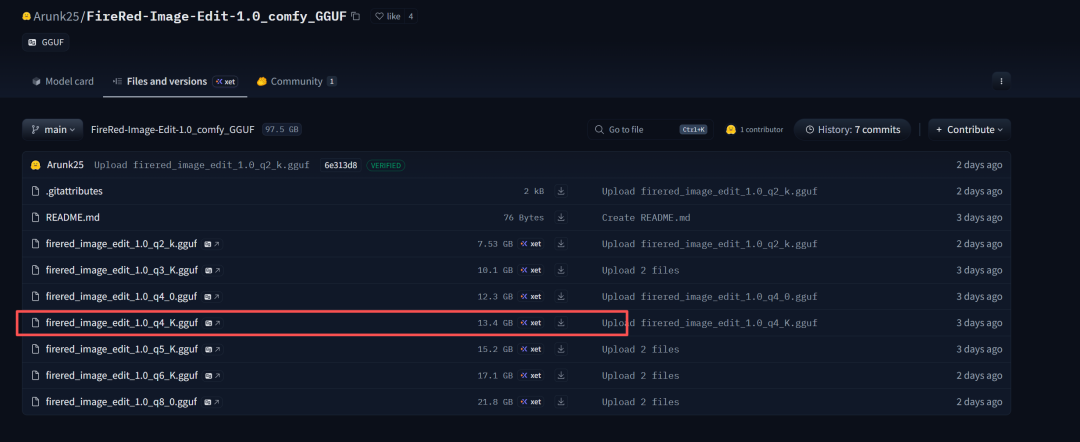Click the GGUF viewer icon for q4_K file
Screen dimensions: 1080x442
tap(213, 322)
